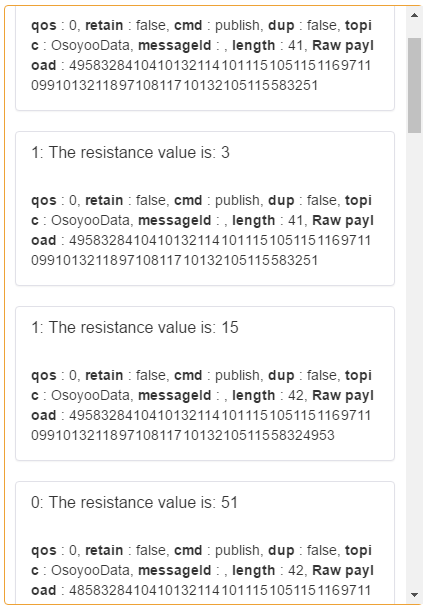
Task: Click the scrollbar up arrow
Action: coord(414,16)
